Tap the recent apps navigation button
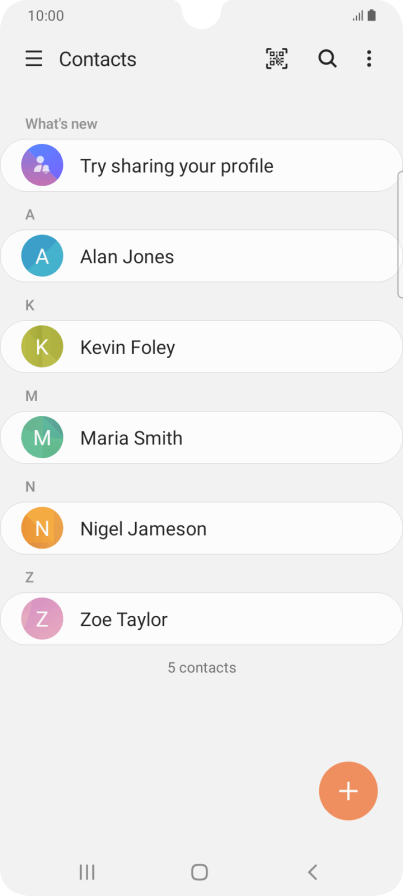 (x=87, y=872)
